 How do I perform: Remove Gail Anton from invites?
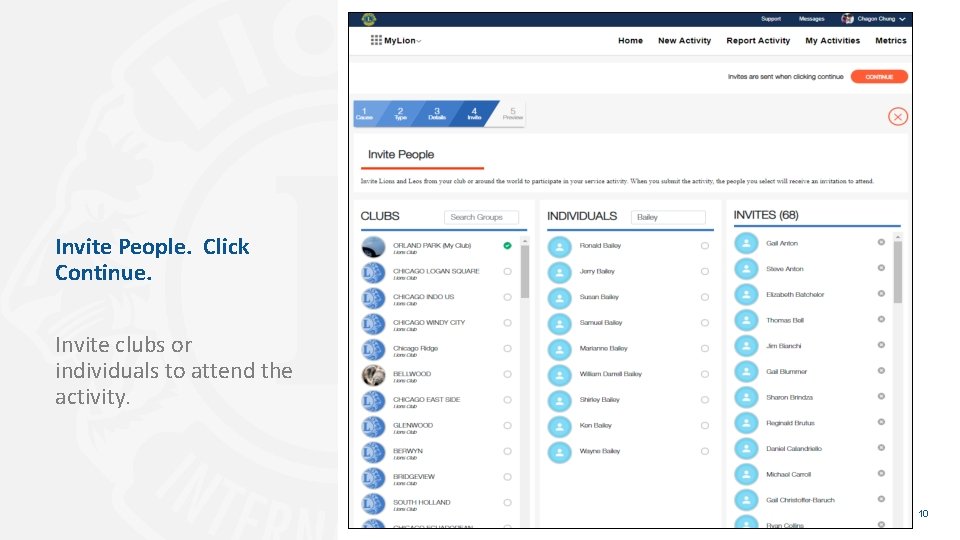[x=881, y=242]
